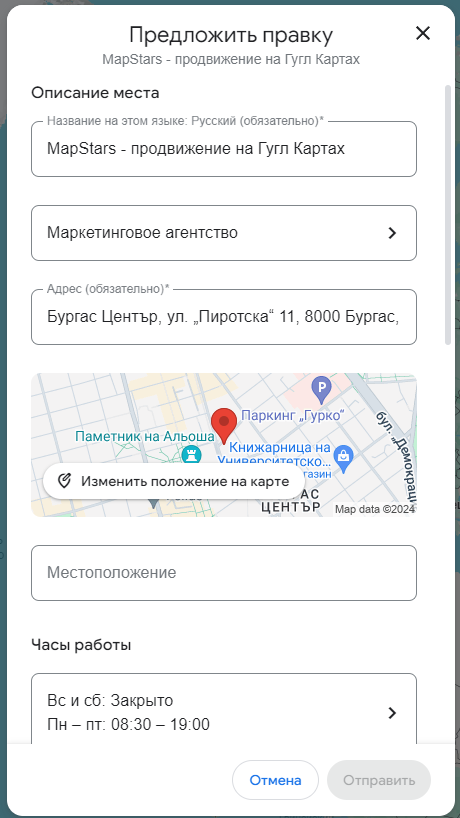Click the Map data ©2024 attribution
Screen dimensions: 460x818
(x=375, y=510)
